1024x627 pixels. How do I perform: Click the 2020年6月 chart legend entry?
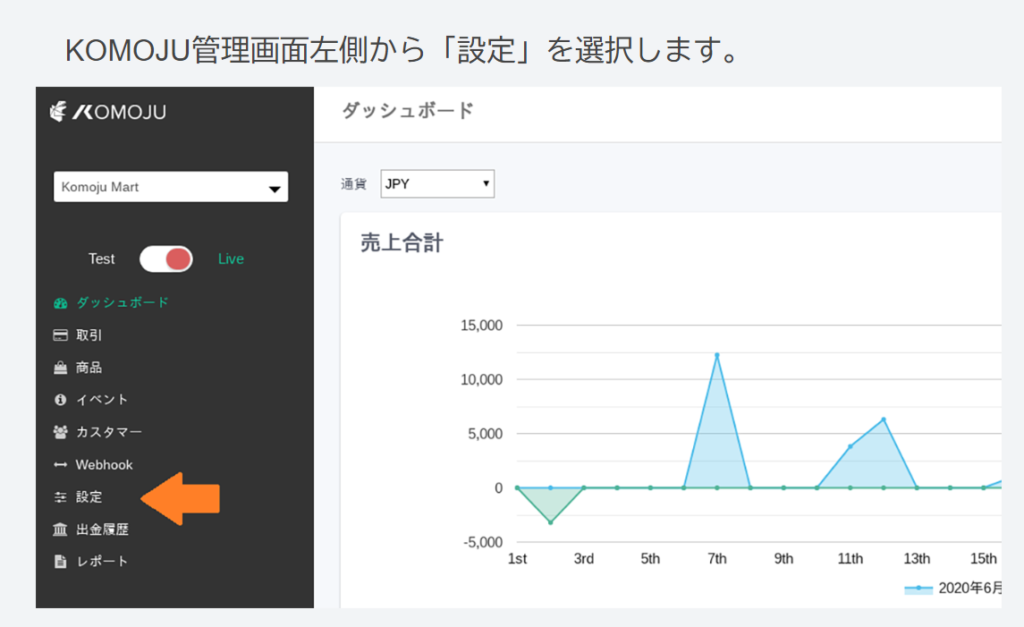(953, 588)
